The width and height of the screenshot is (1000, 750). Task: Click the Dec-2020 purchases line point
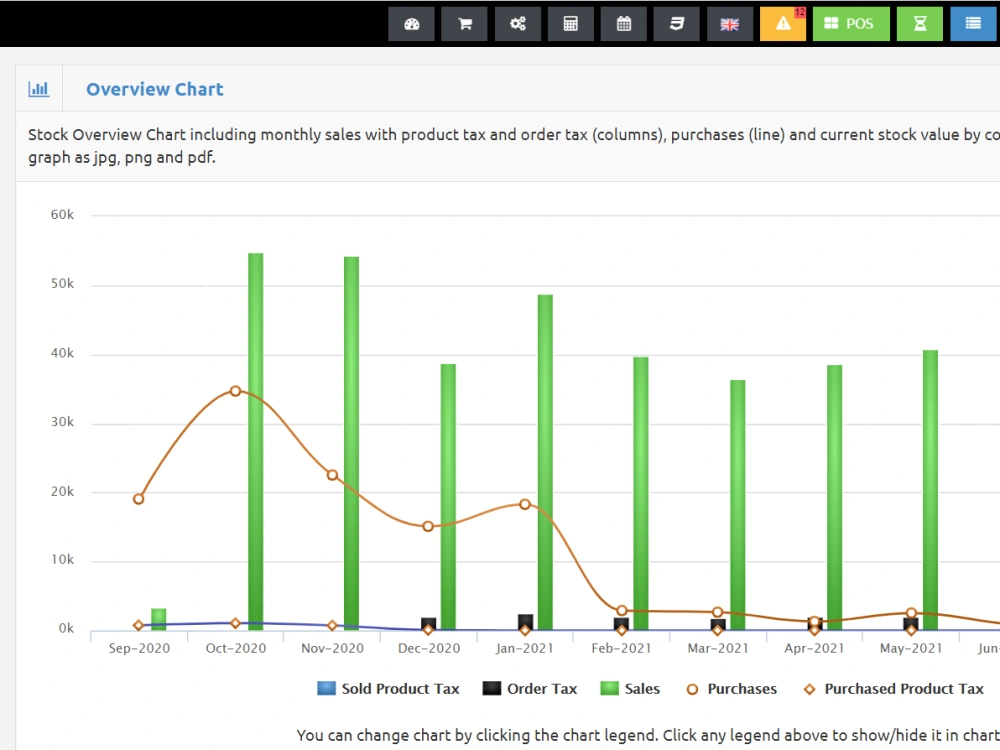tap(428, 526)
